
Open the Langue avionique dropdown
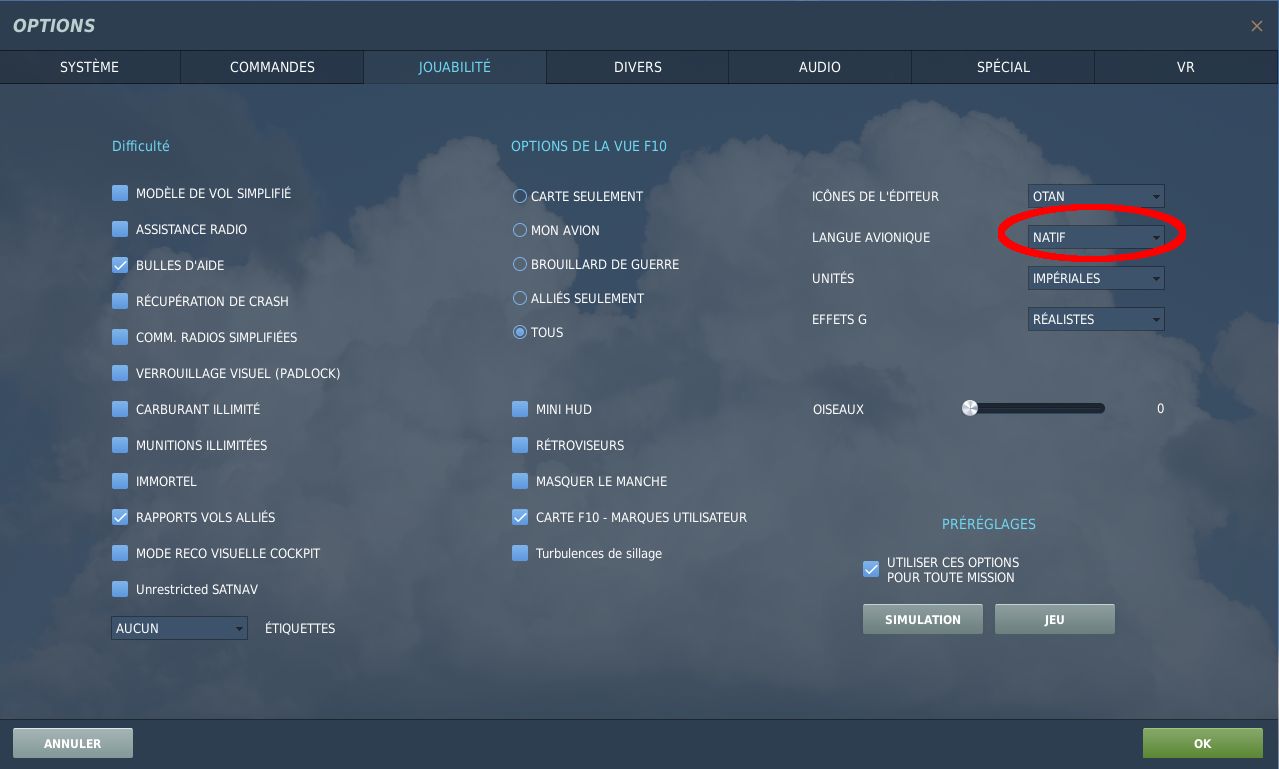tap(1095, 237)
